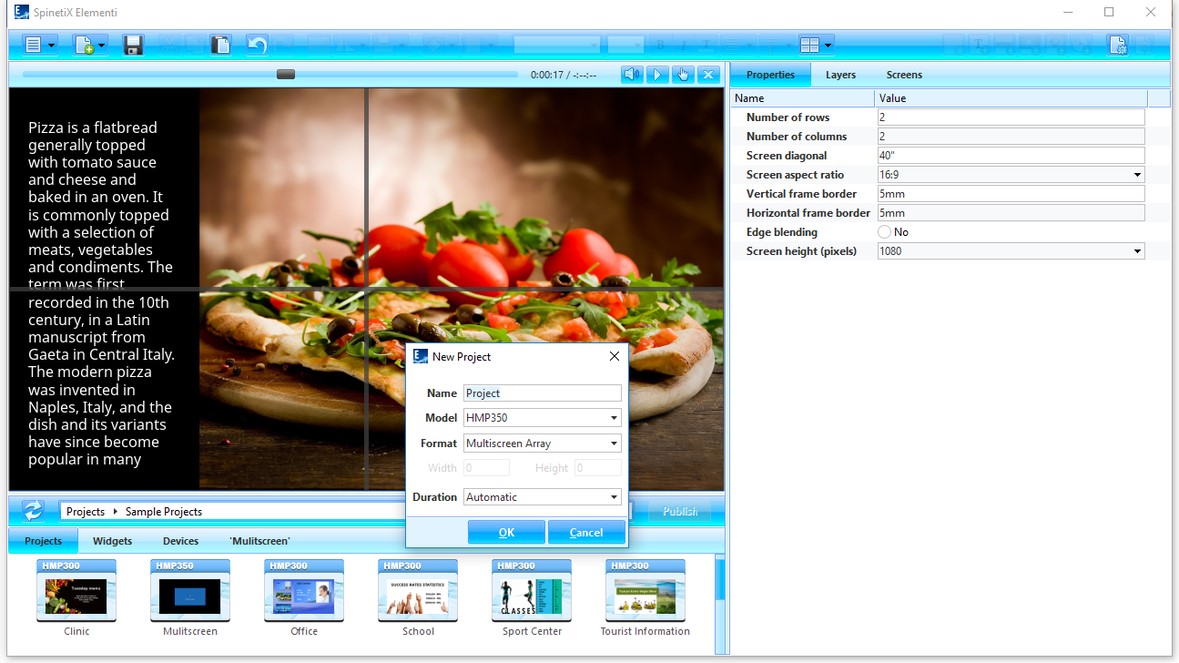Click the playback timeline slider handle
Screen dimensions: 1179x663
[x=286, y=75]
